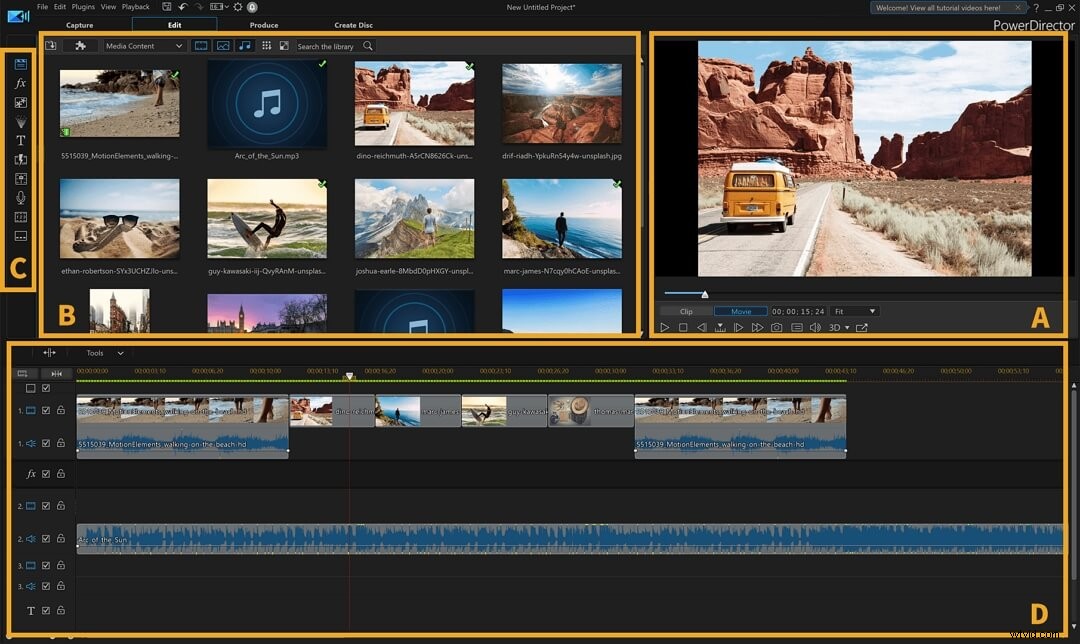
Task: Switch to the Produce tab
Action: (x=263, y=25)
